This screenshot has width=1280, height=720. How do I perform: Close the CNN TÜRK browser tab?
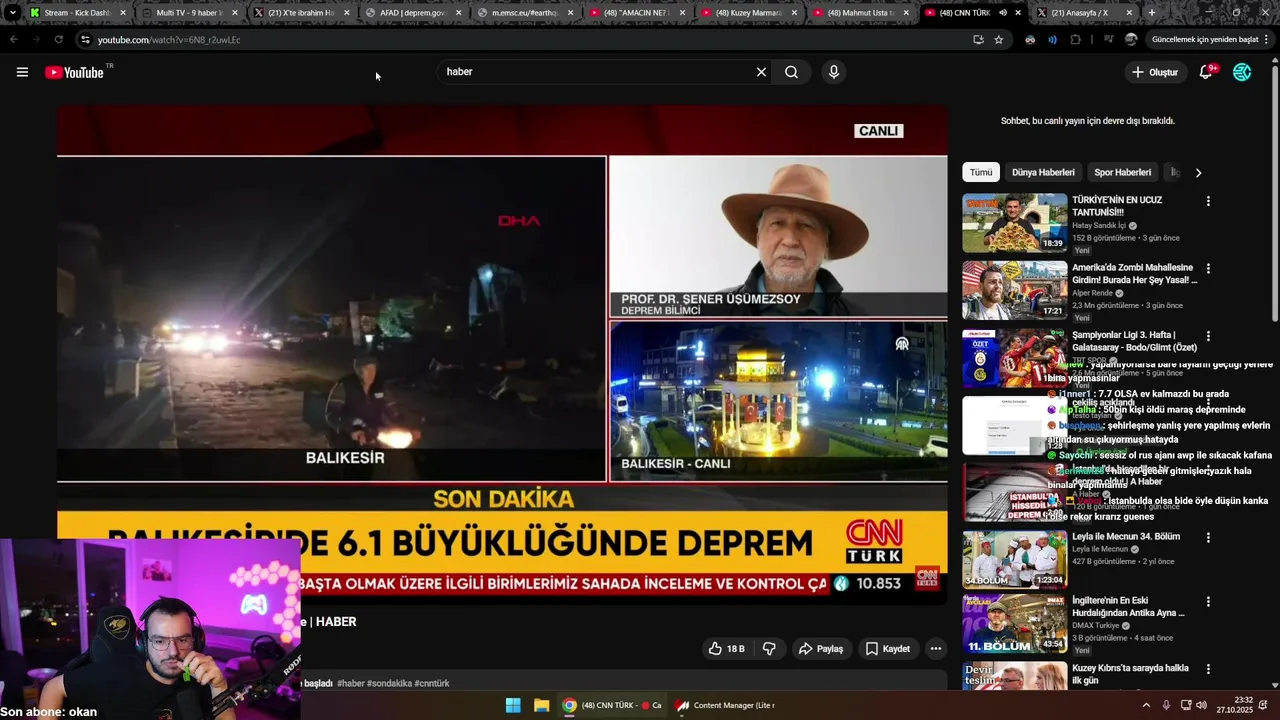pyautogui.click(x=1018, y=12)
